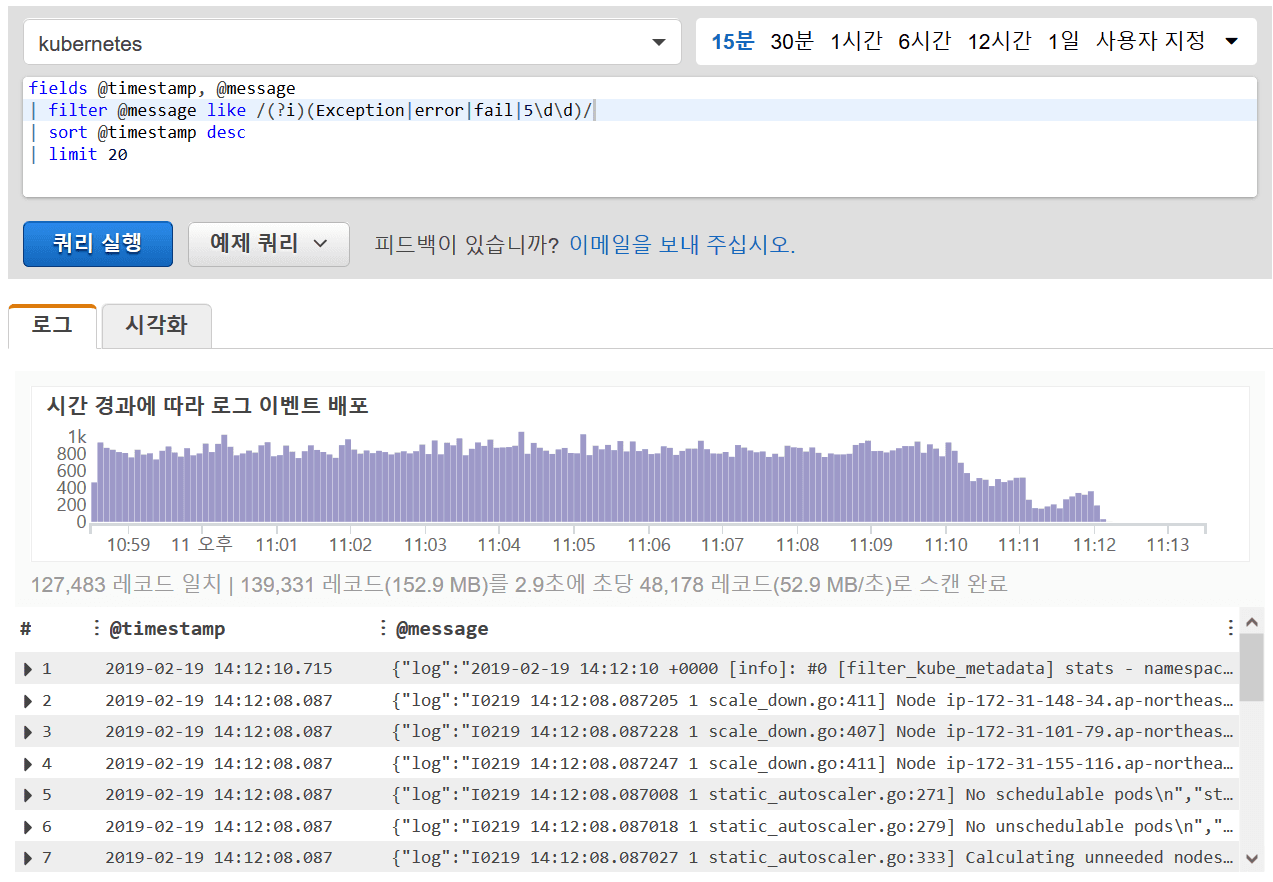Screen dimensions: 1273x882
Task: Select the 30분 time range
Action: [791, 42]
